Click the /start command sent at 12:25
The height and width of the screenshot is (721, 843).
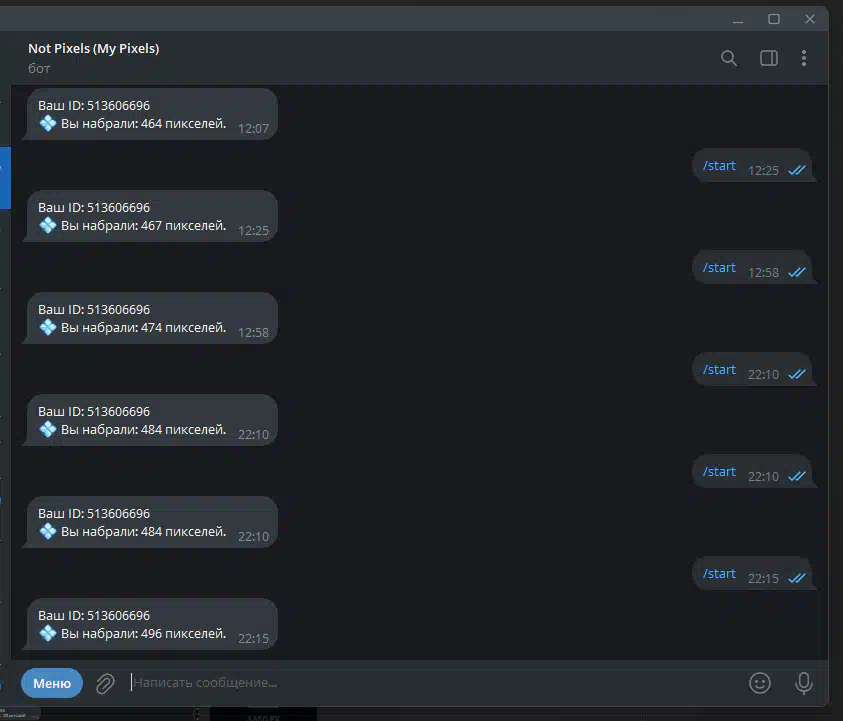coord(719,166)
